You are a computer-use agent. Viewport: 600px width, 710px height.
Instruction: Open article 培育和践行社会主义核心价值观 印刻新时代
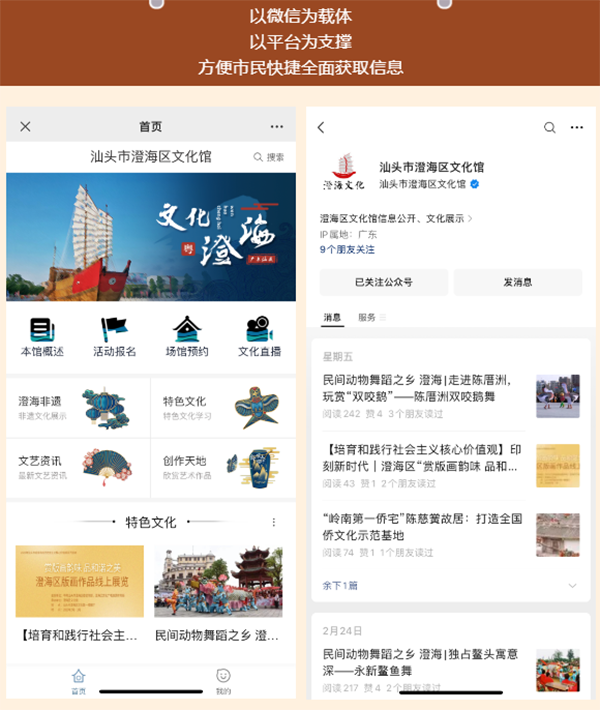coord(422,458)
